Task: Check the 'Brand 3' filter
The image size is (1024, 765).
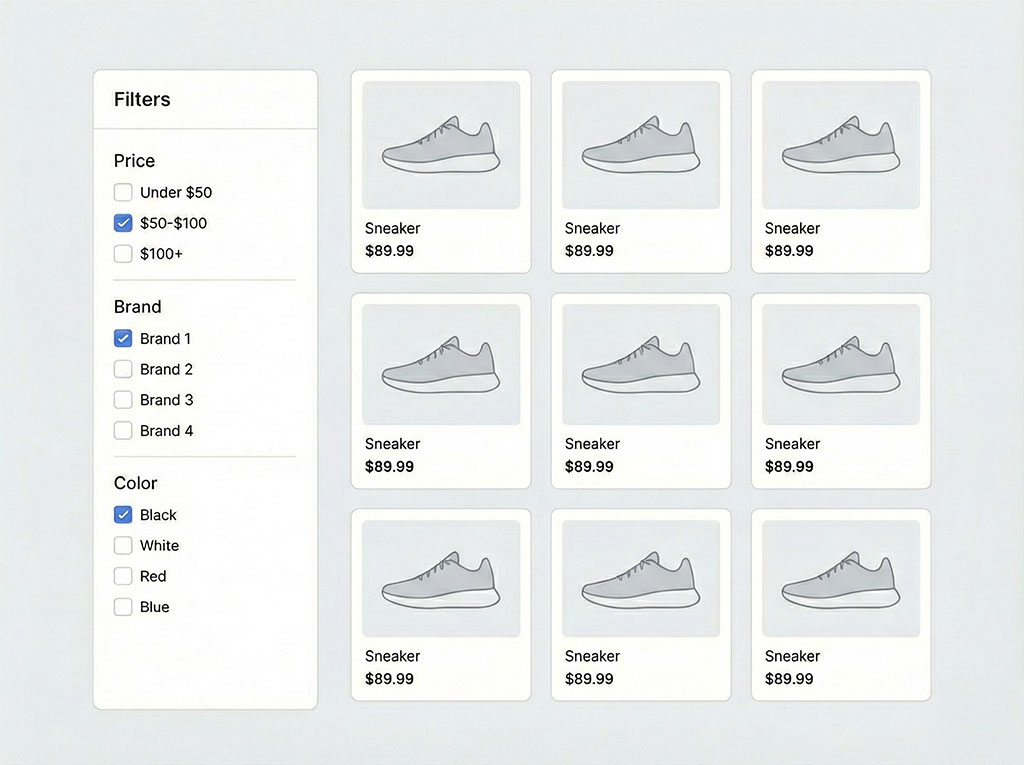Action: [x=123, y=400]
